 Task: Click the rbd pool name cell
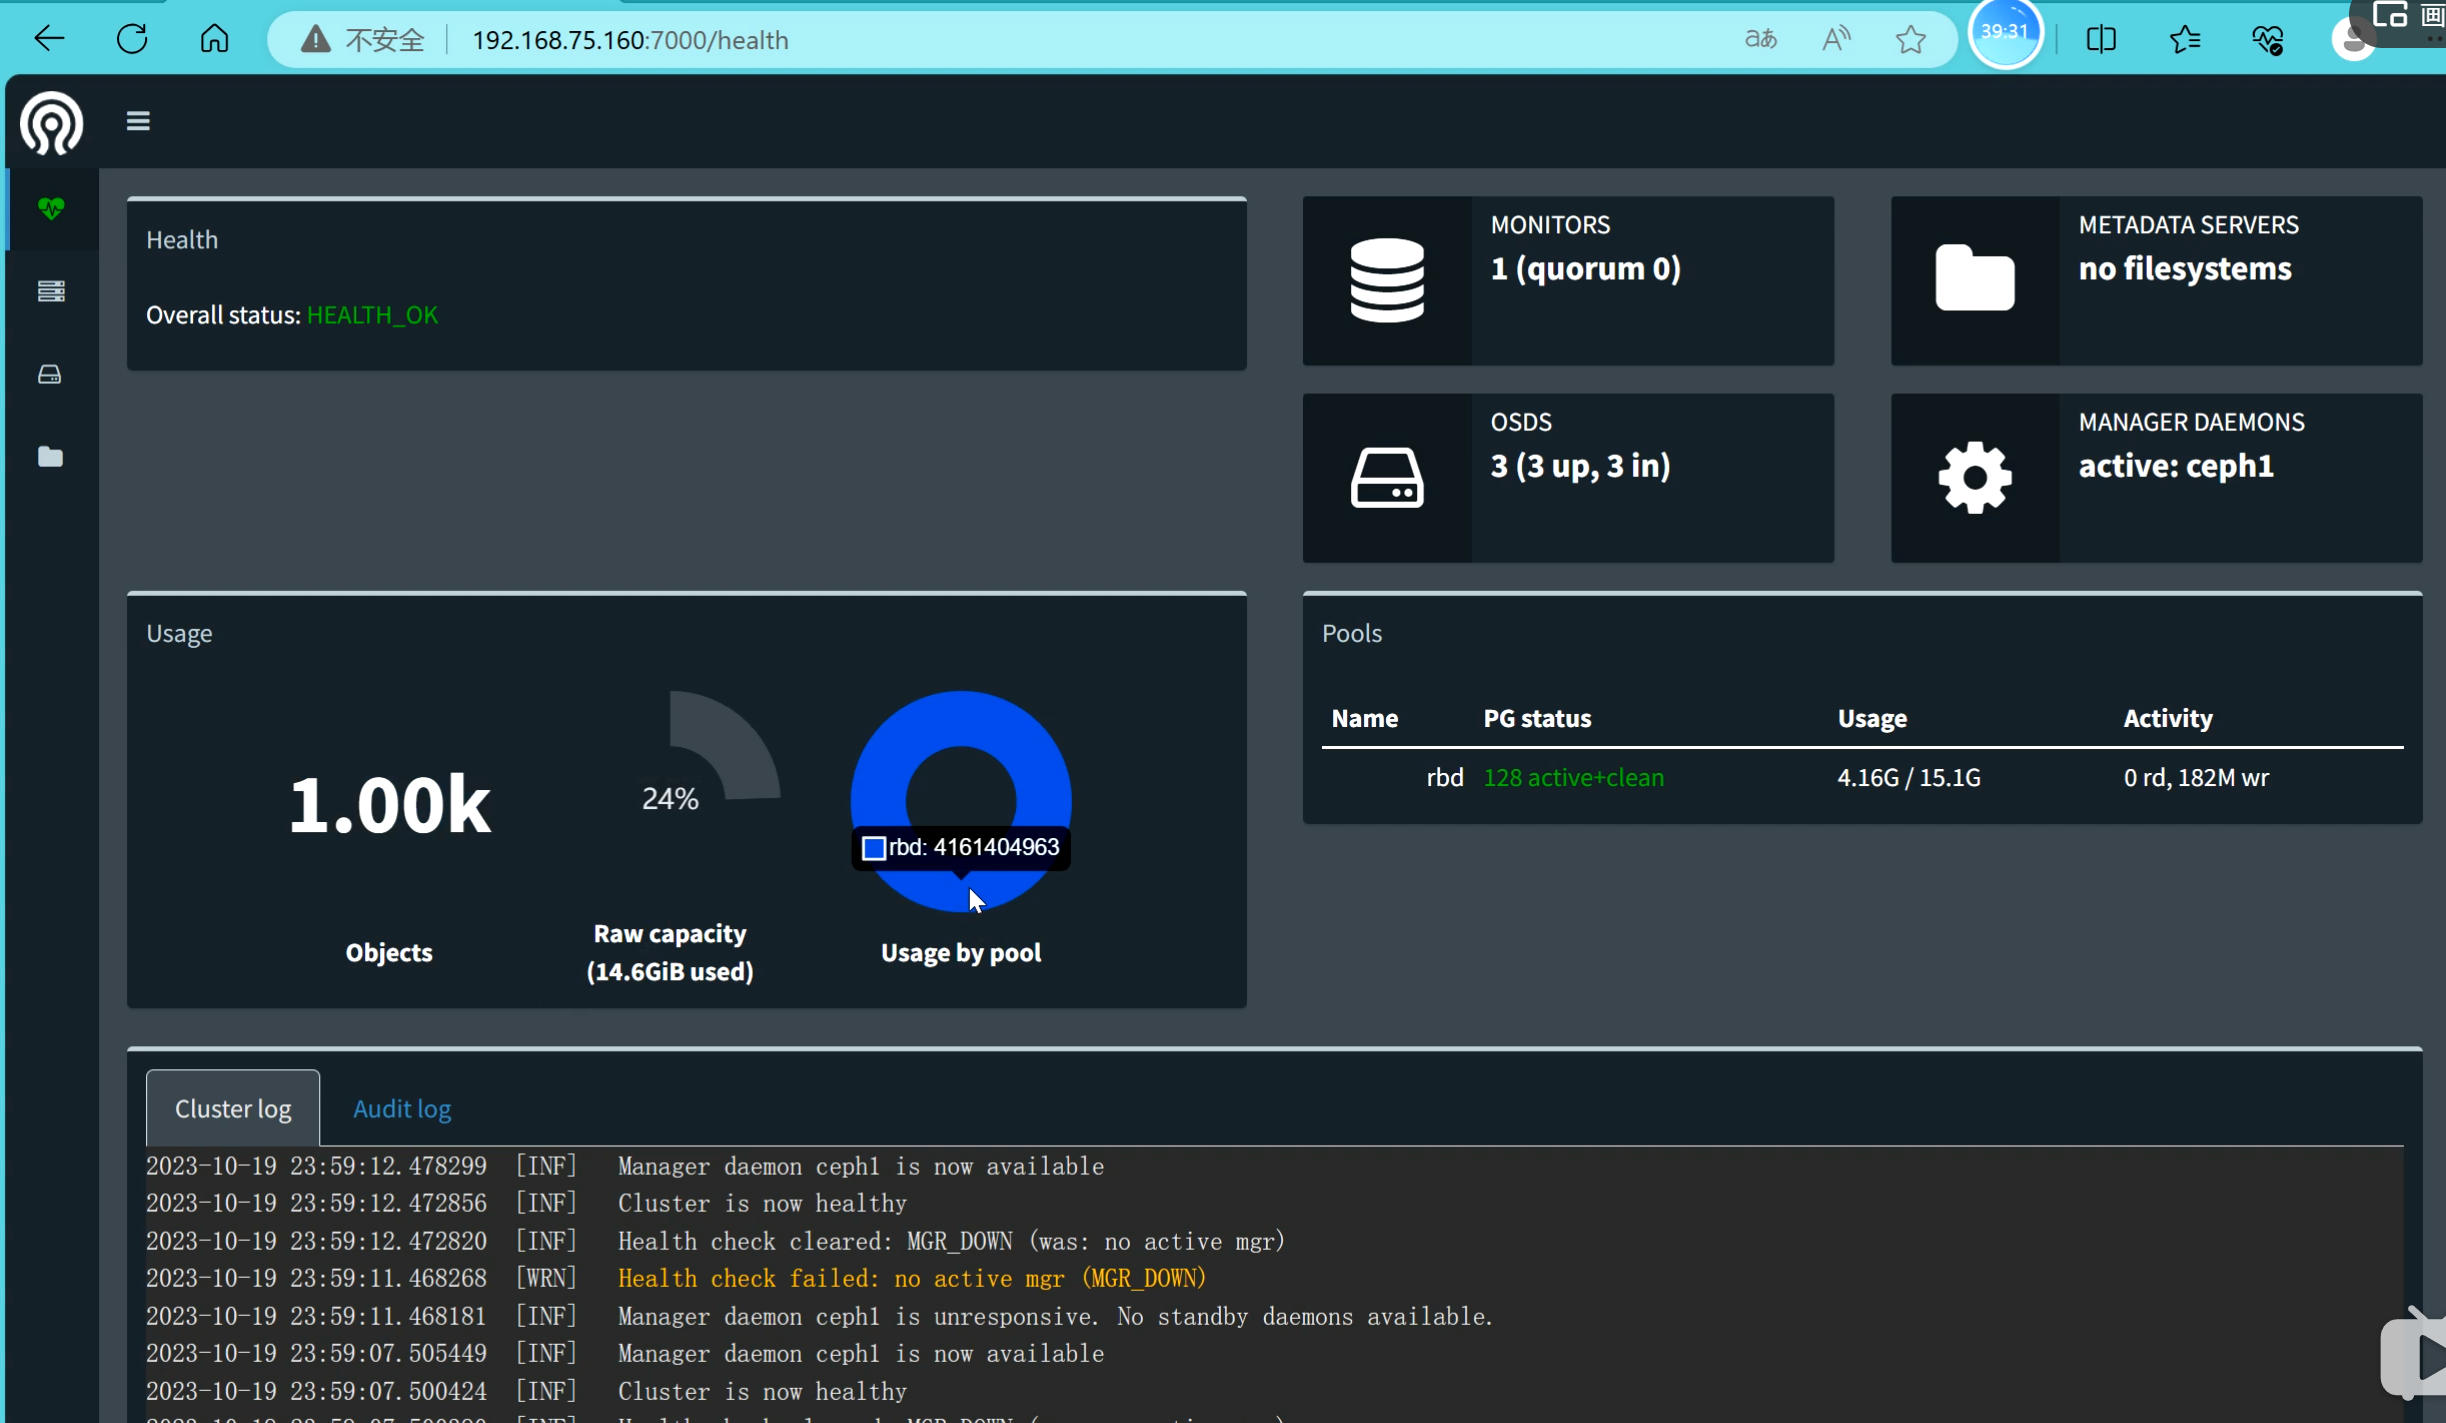(1444, 777)
